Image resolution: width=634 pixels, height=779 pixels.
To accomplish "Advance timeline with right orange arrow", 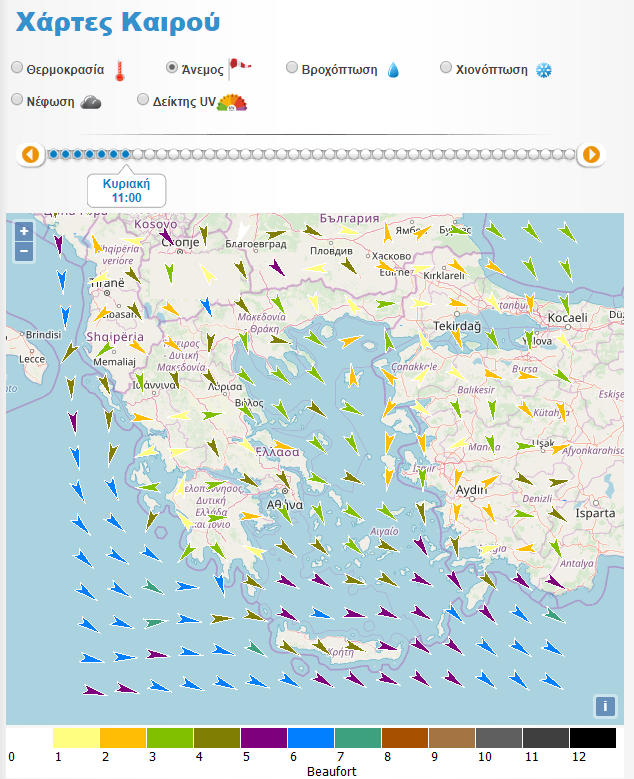I will coord(591,154).
